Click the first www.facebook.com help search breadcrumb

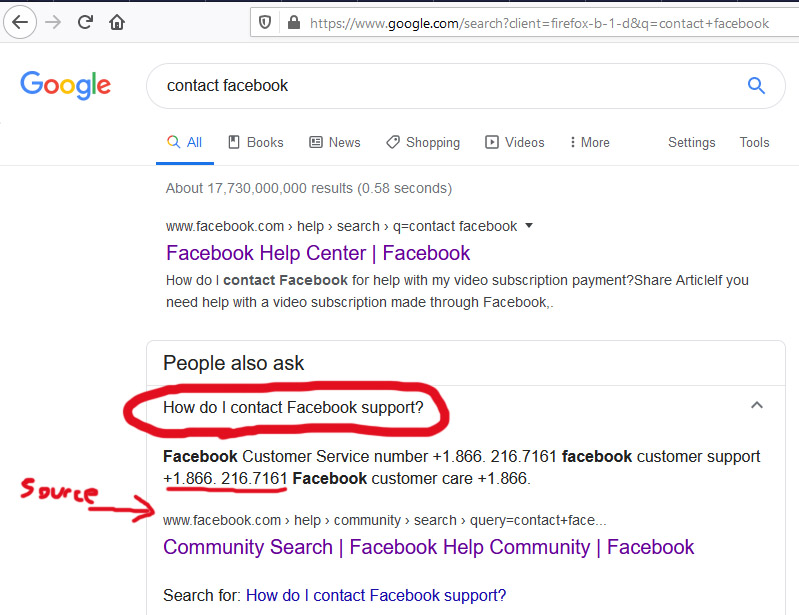(x=341, y=226)
